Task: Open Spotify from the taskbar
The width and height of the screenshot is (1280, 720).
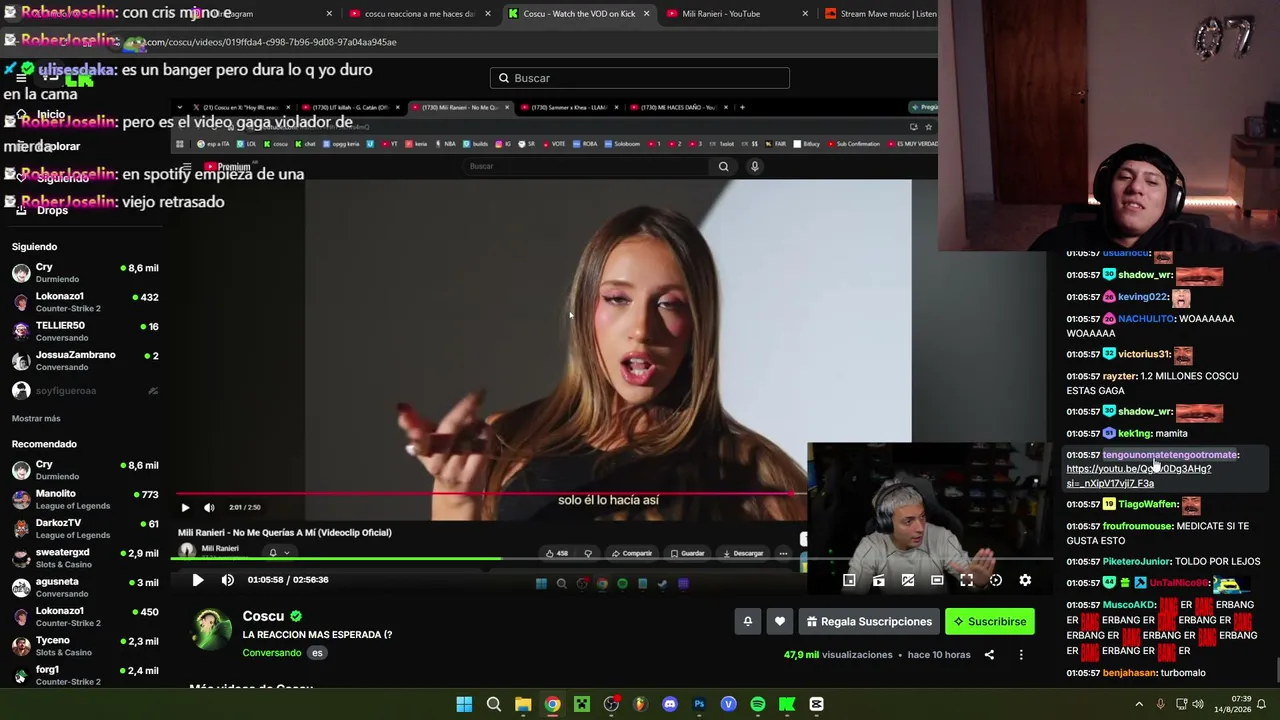Action: point(758,705)
